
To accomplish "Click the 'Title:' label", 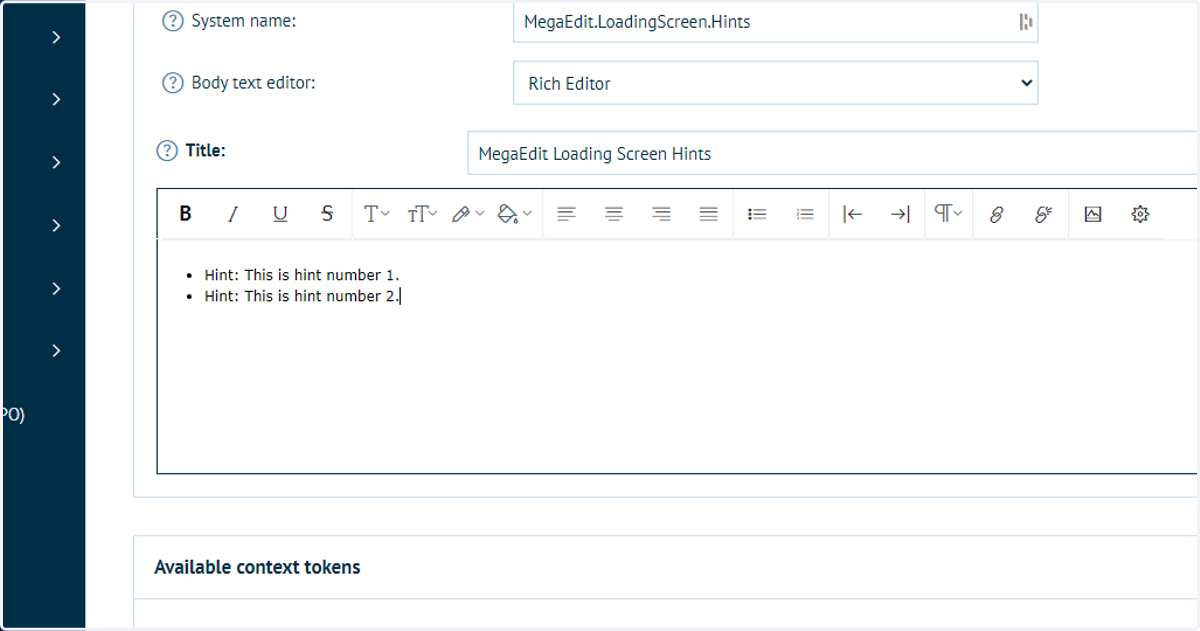I will (x=206, y=151).
